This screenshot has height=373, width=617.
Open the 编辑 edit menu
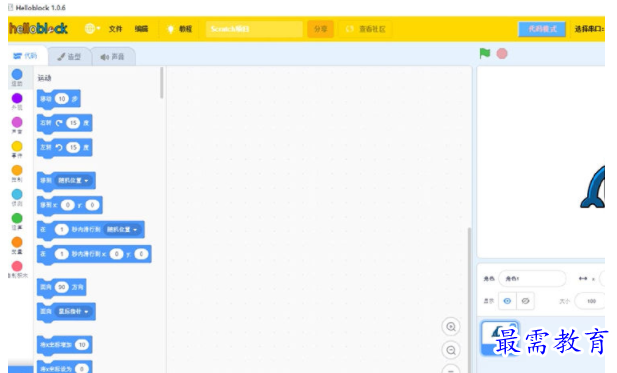141,29
